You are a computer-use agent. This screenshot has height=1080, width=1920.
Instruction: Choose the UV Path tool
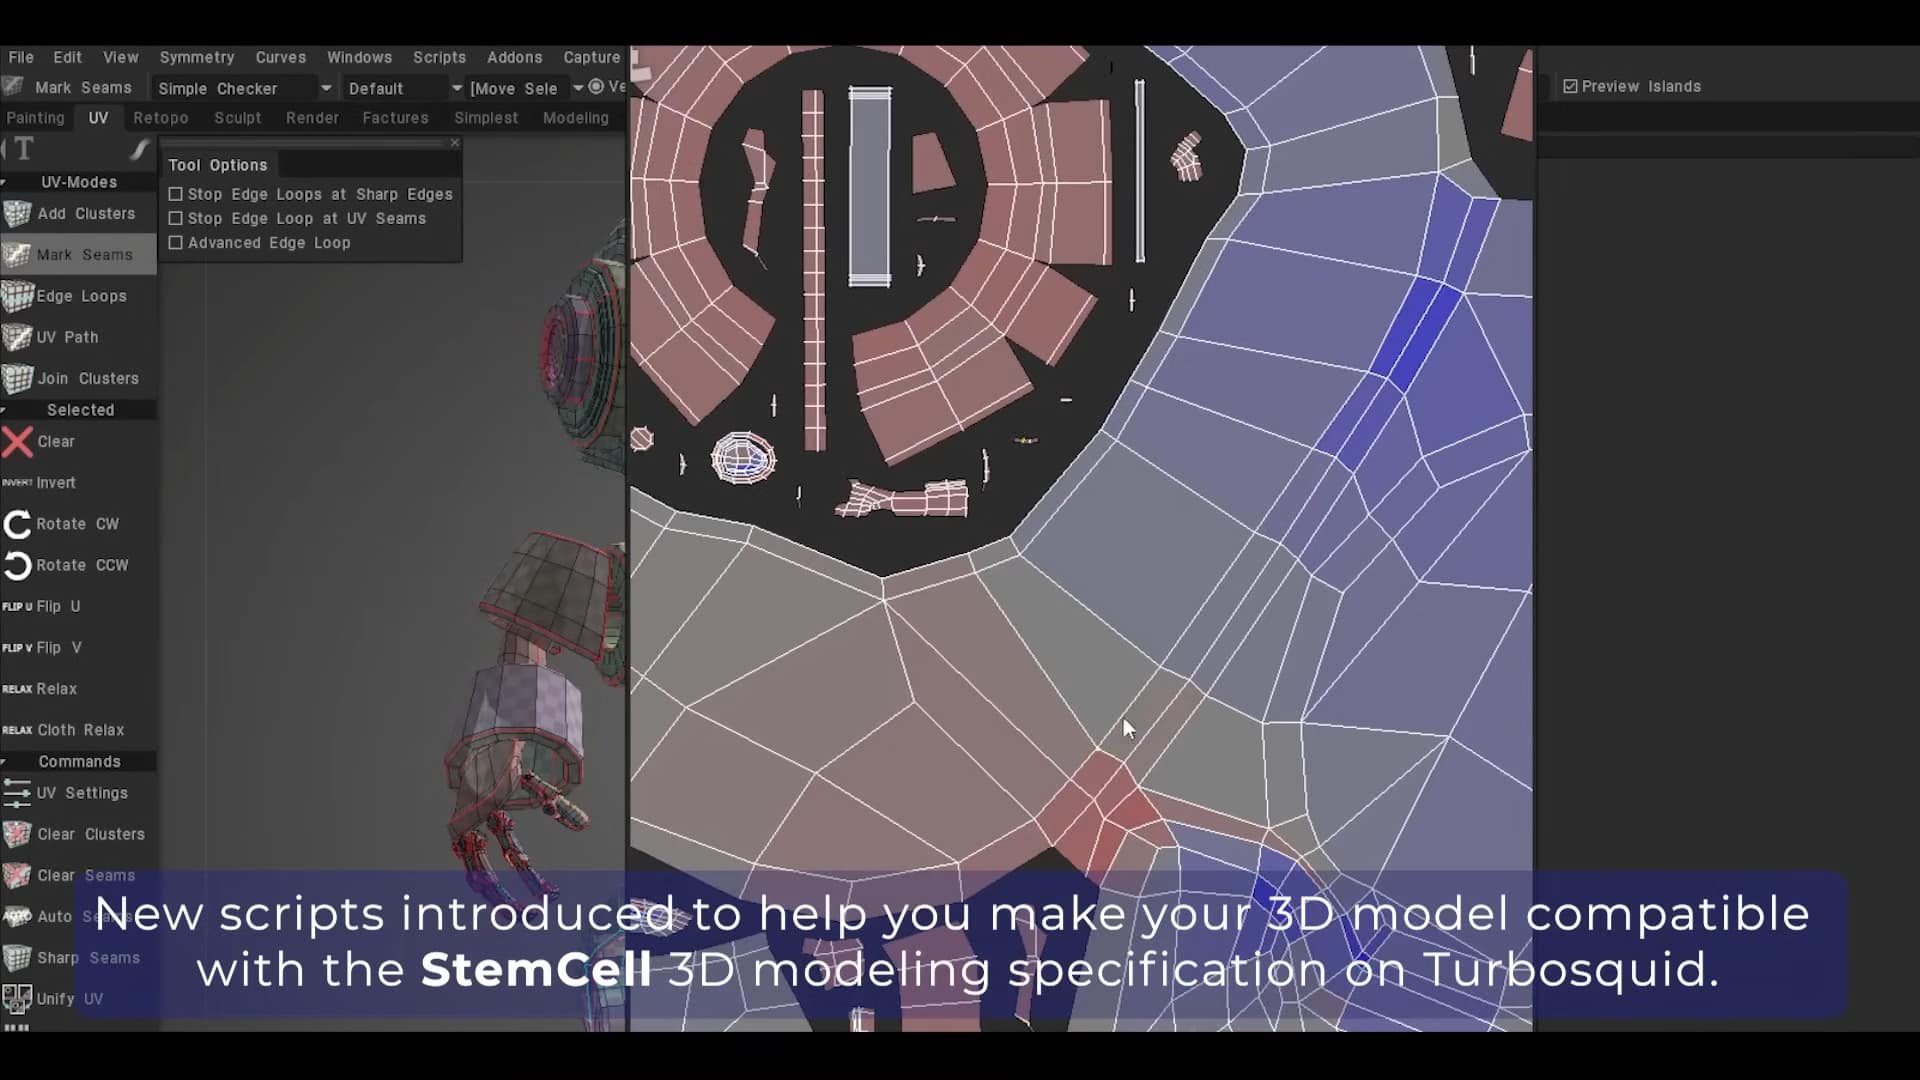(x=66, y=337)
